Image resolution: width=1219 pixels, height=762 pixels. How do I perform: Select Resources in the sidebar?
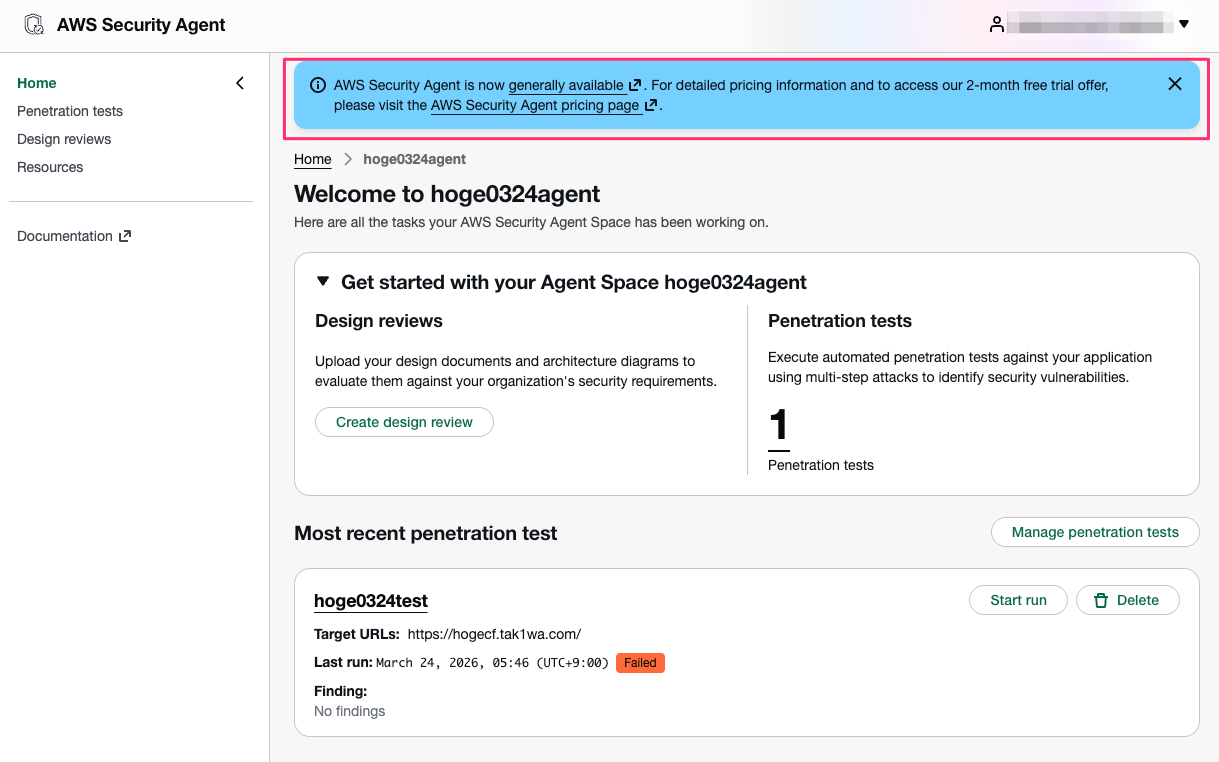tap(50, 167)
